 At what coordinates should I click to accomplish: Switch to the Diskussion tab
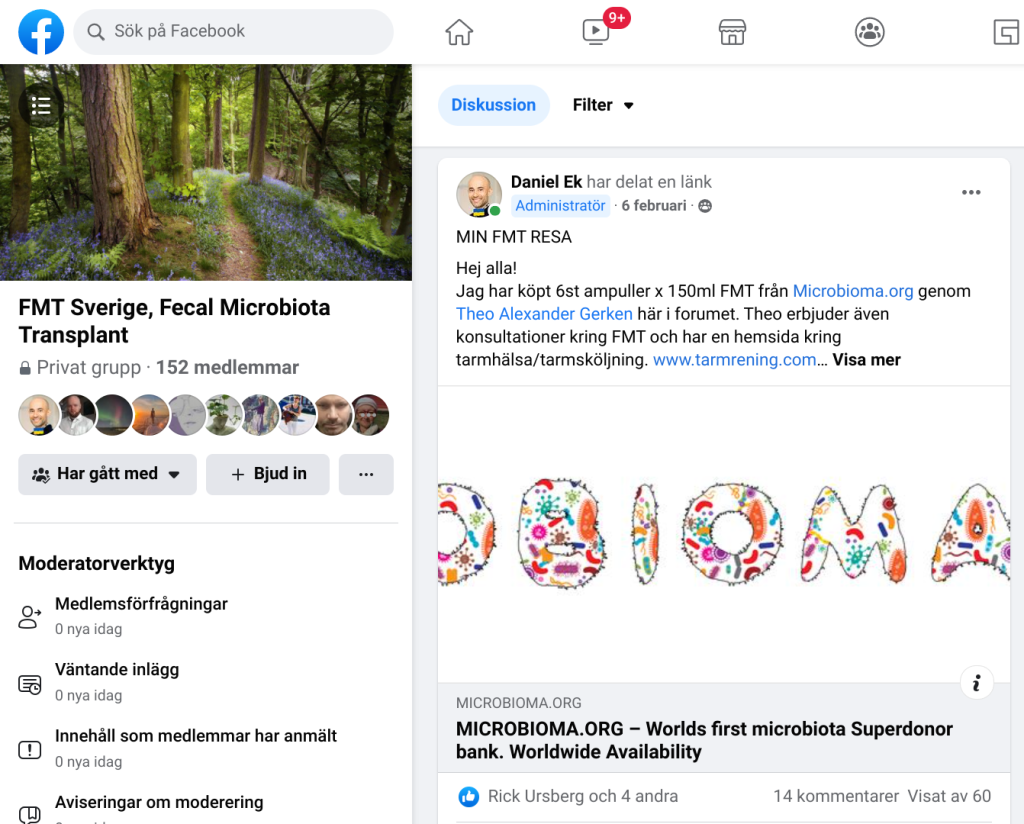(x=493, y=104)
